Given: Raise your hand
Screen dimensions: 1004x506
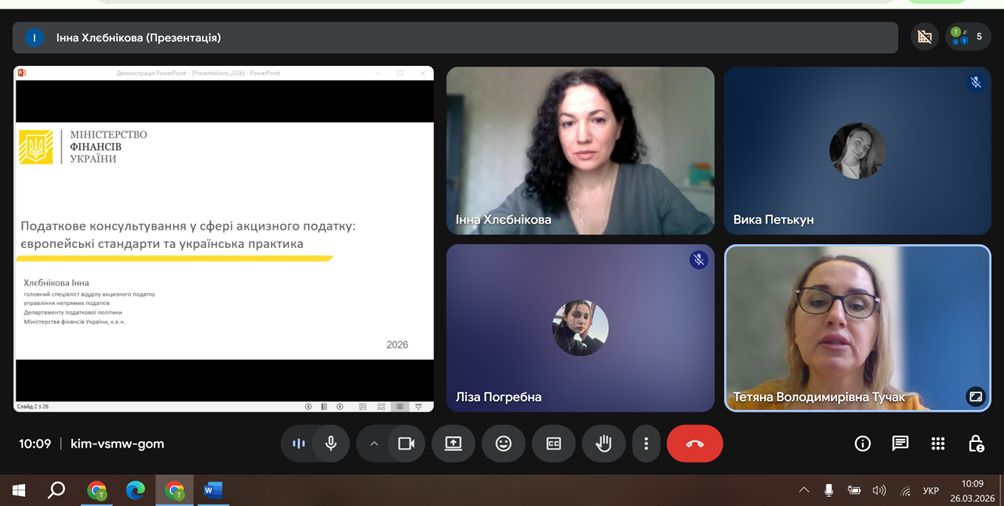Looking at the screenshot, I should [603, 443].
